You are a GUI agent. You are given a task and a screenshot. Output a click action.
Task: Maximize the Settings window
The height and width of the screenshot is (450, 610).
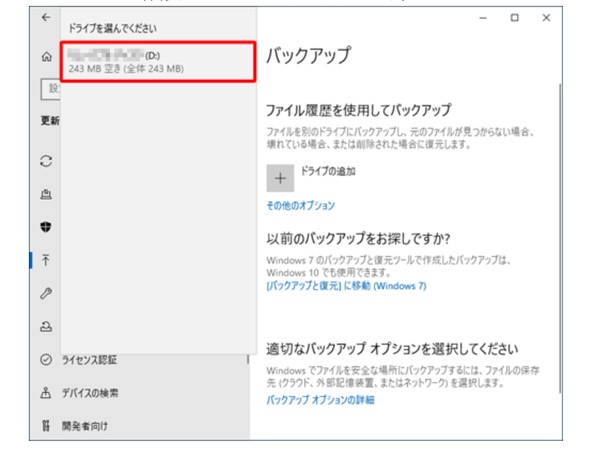(515, 18)
